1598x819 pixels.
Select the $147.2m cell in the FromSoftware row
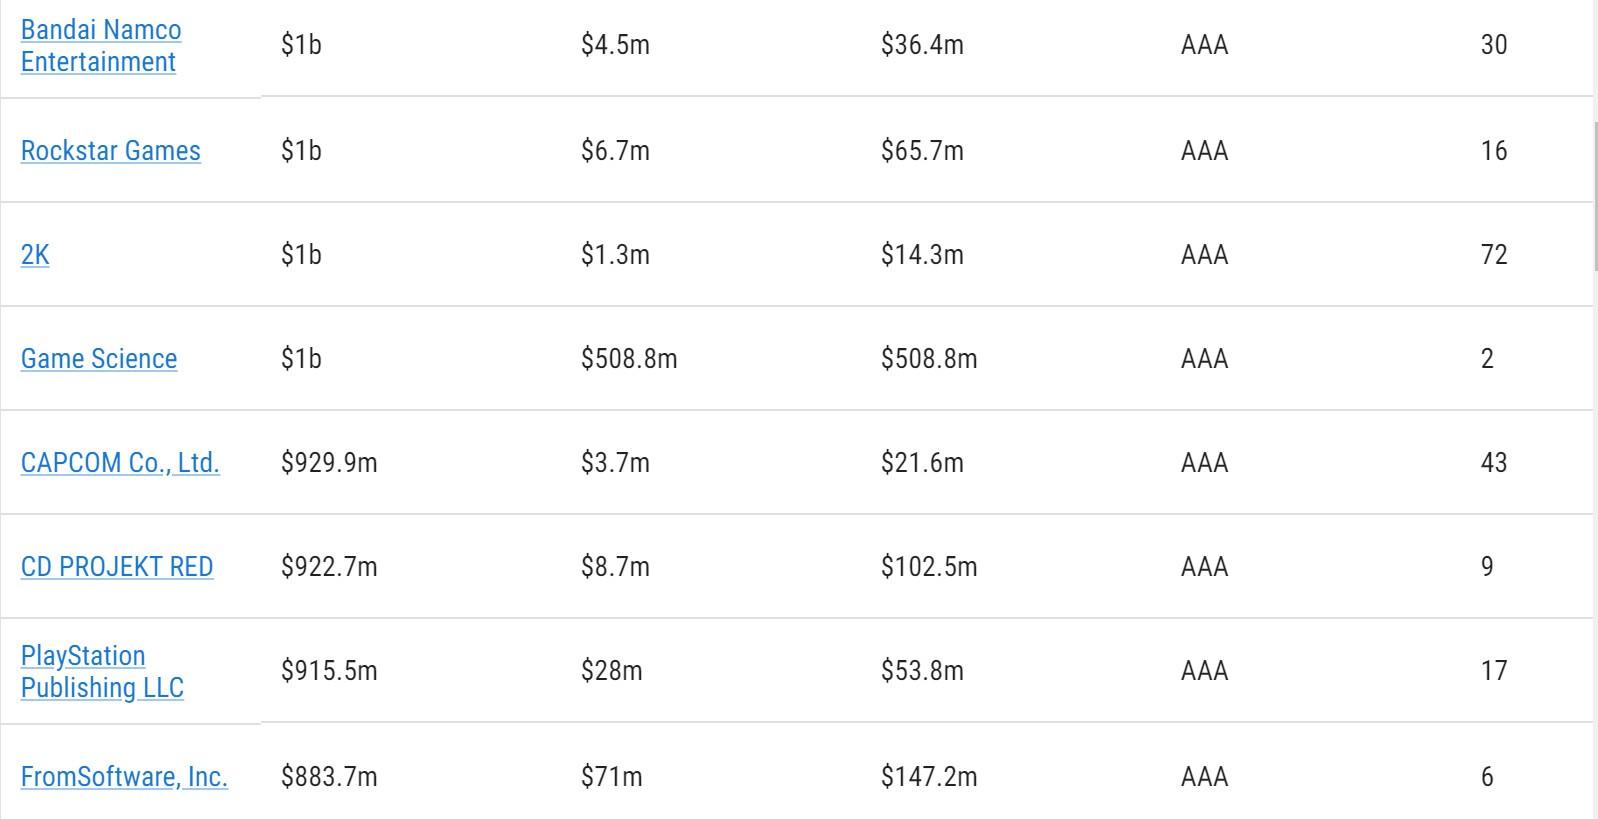[928, 777]
